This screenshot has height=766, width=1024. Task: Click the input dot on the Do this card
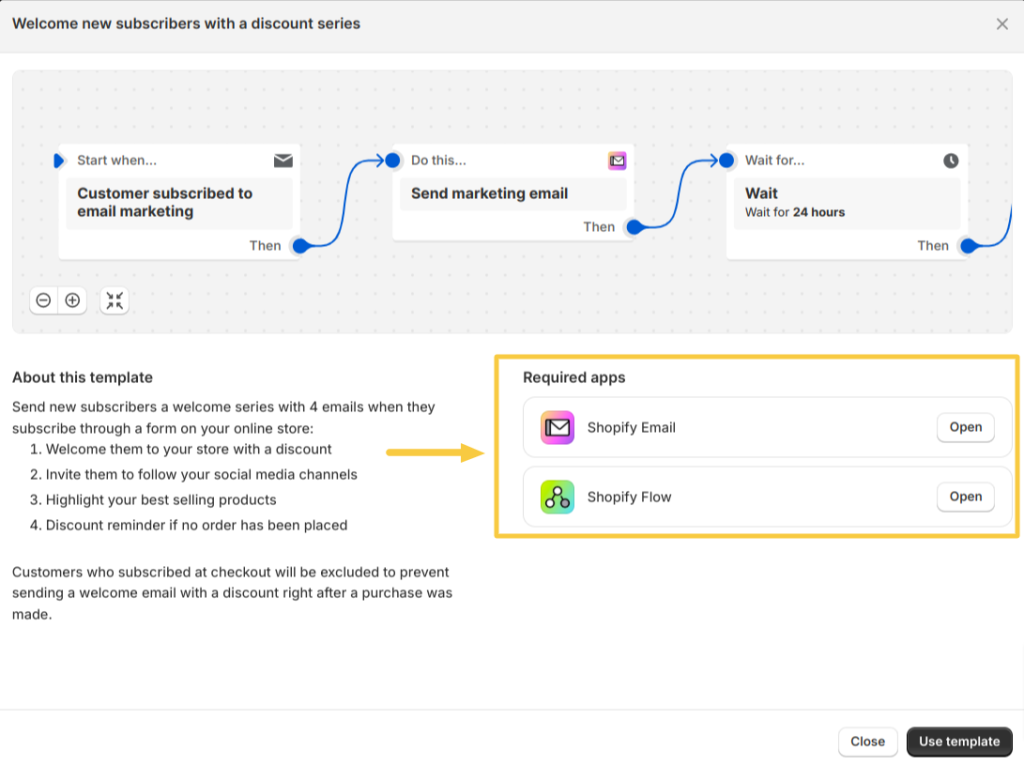tap(392, 161)
